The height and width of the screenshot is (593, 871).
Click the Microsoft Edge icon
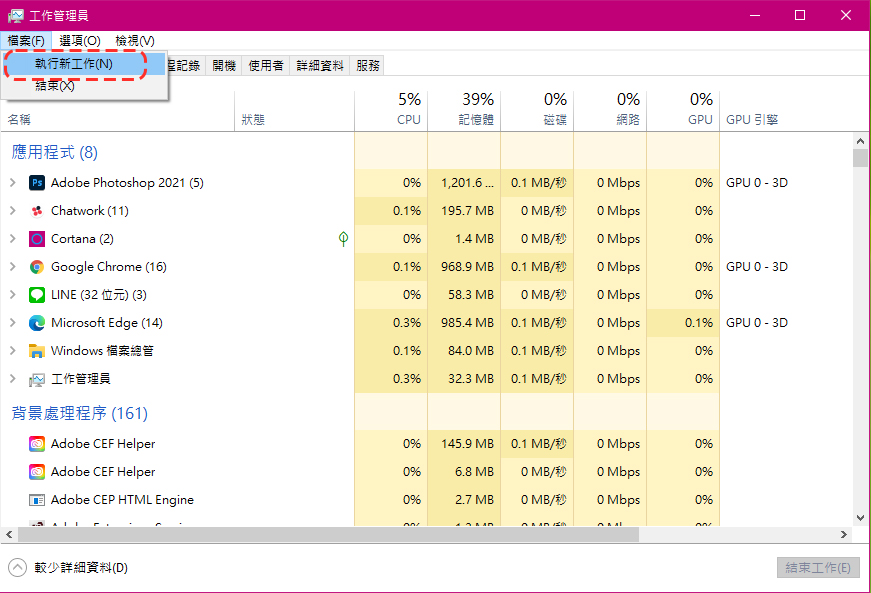(37, 323)
